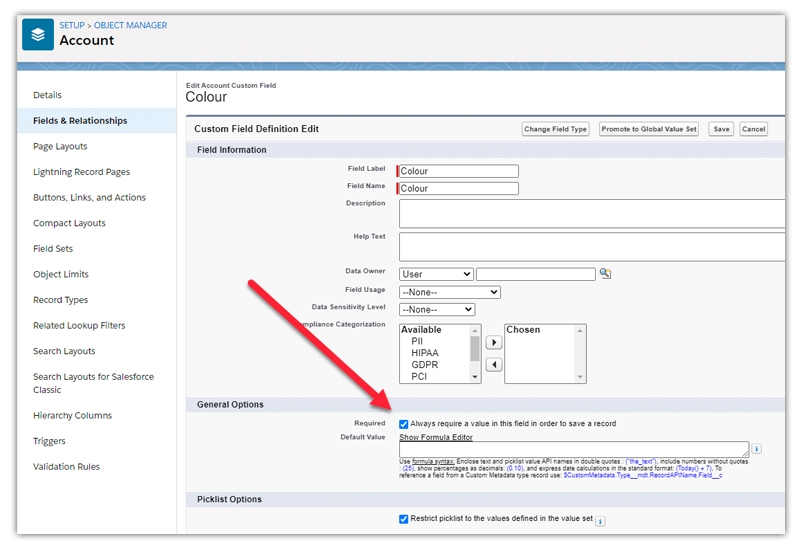This screenshot has height=554, width=800.
Task: Open Page Layouts in the sidebar
Action: click(x=60, y=146)
